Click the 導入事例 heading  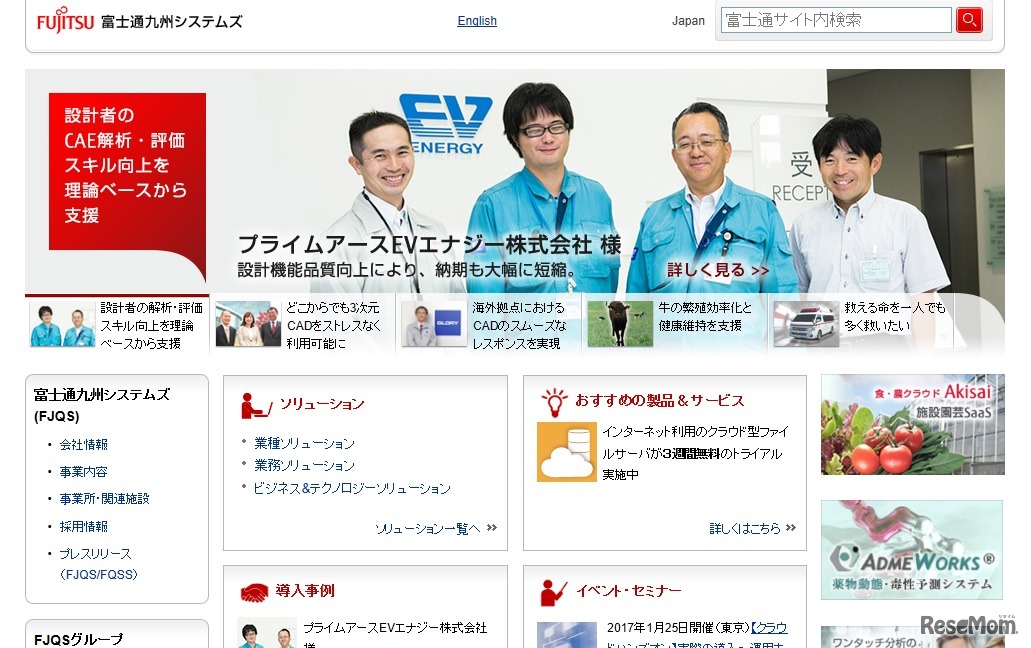[x=305, y=591]
